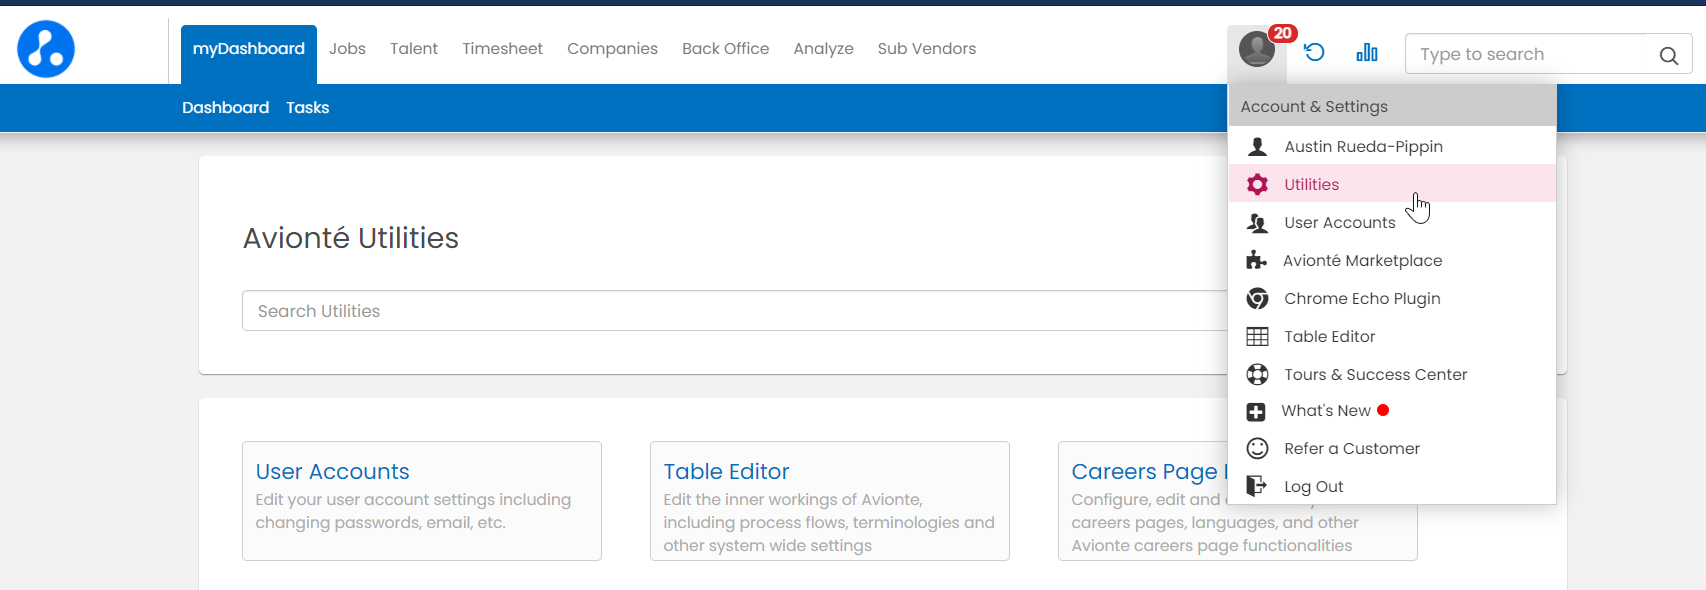1706x590 pixels.
Task: Click the Utilities gear icon
Action: click(x=1257, y=185)
